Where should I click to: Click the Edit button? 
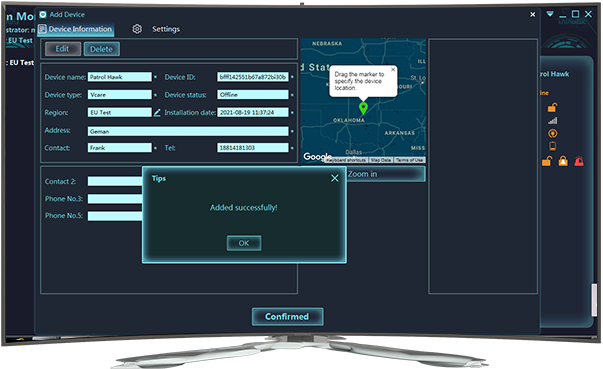pos(63,49)
